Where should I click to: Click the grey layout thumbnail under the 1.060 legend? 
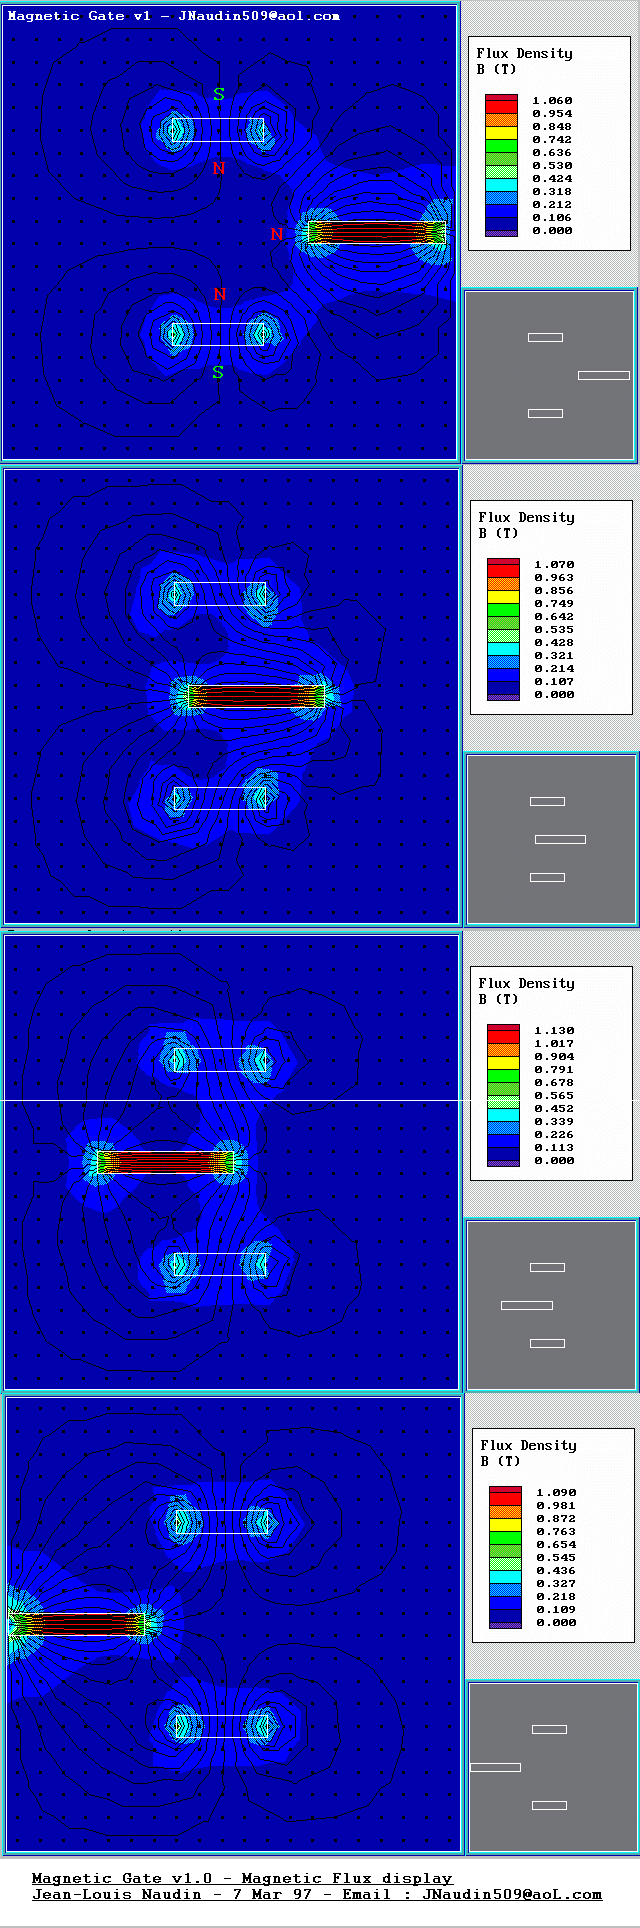click(551, 375)
